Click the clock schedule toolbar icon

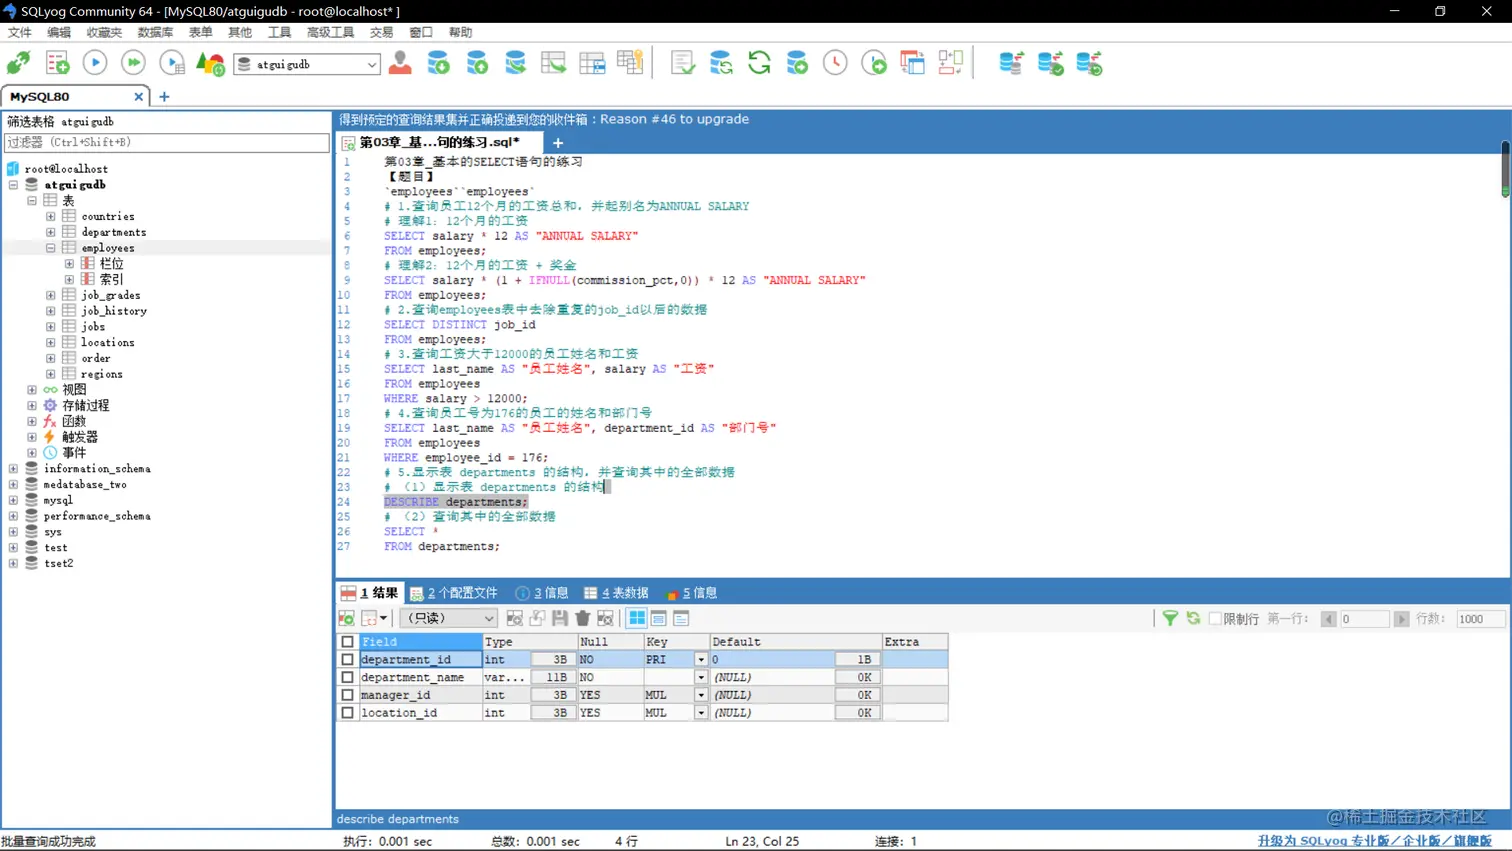(835, 63)
